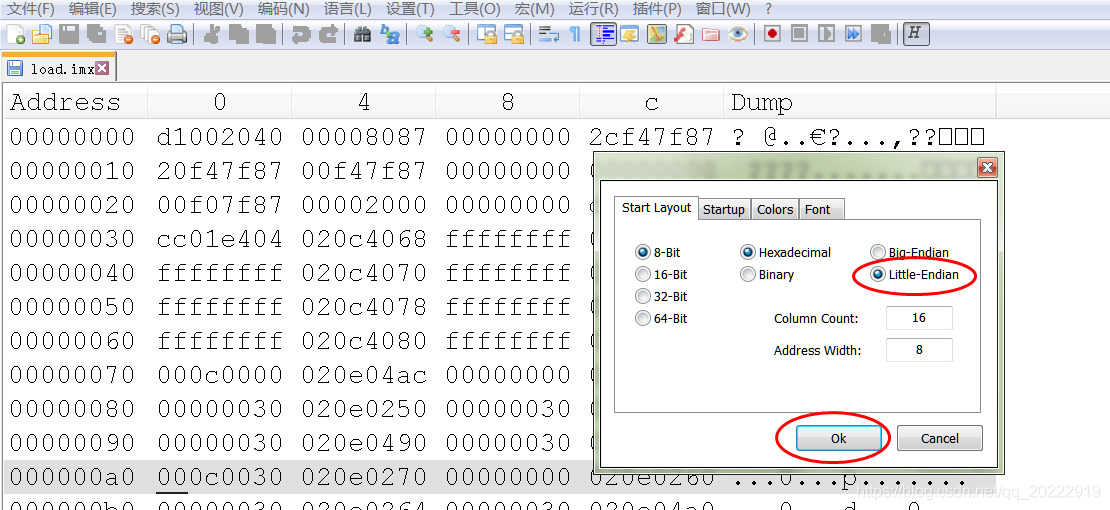Open the 编辑(E) menu

(x=93, y=9)
